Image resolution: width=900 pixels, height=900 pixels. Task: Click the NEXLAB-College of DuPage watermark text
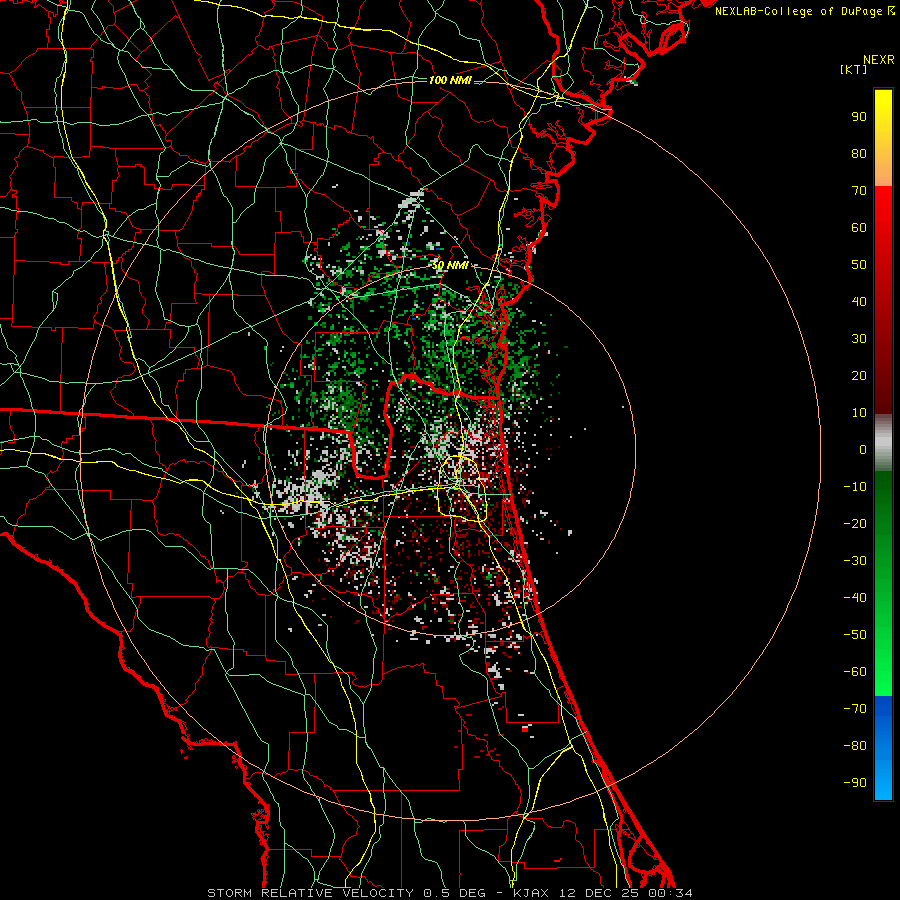pos(804,11)
